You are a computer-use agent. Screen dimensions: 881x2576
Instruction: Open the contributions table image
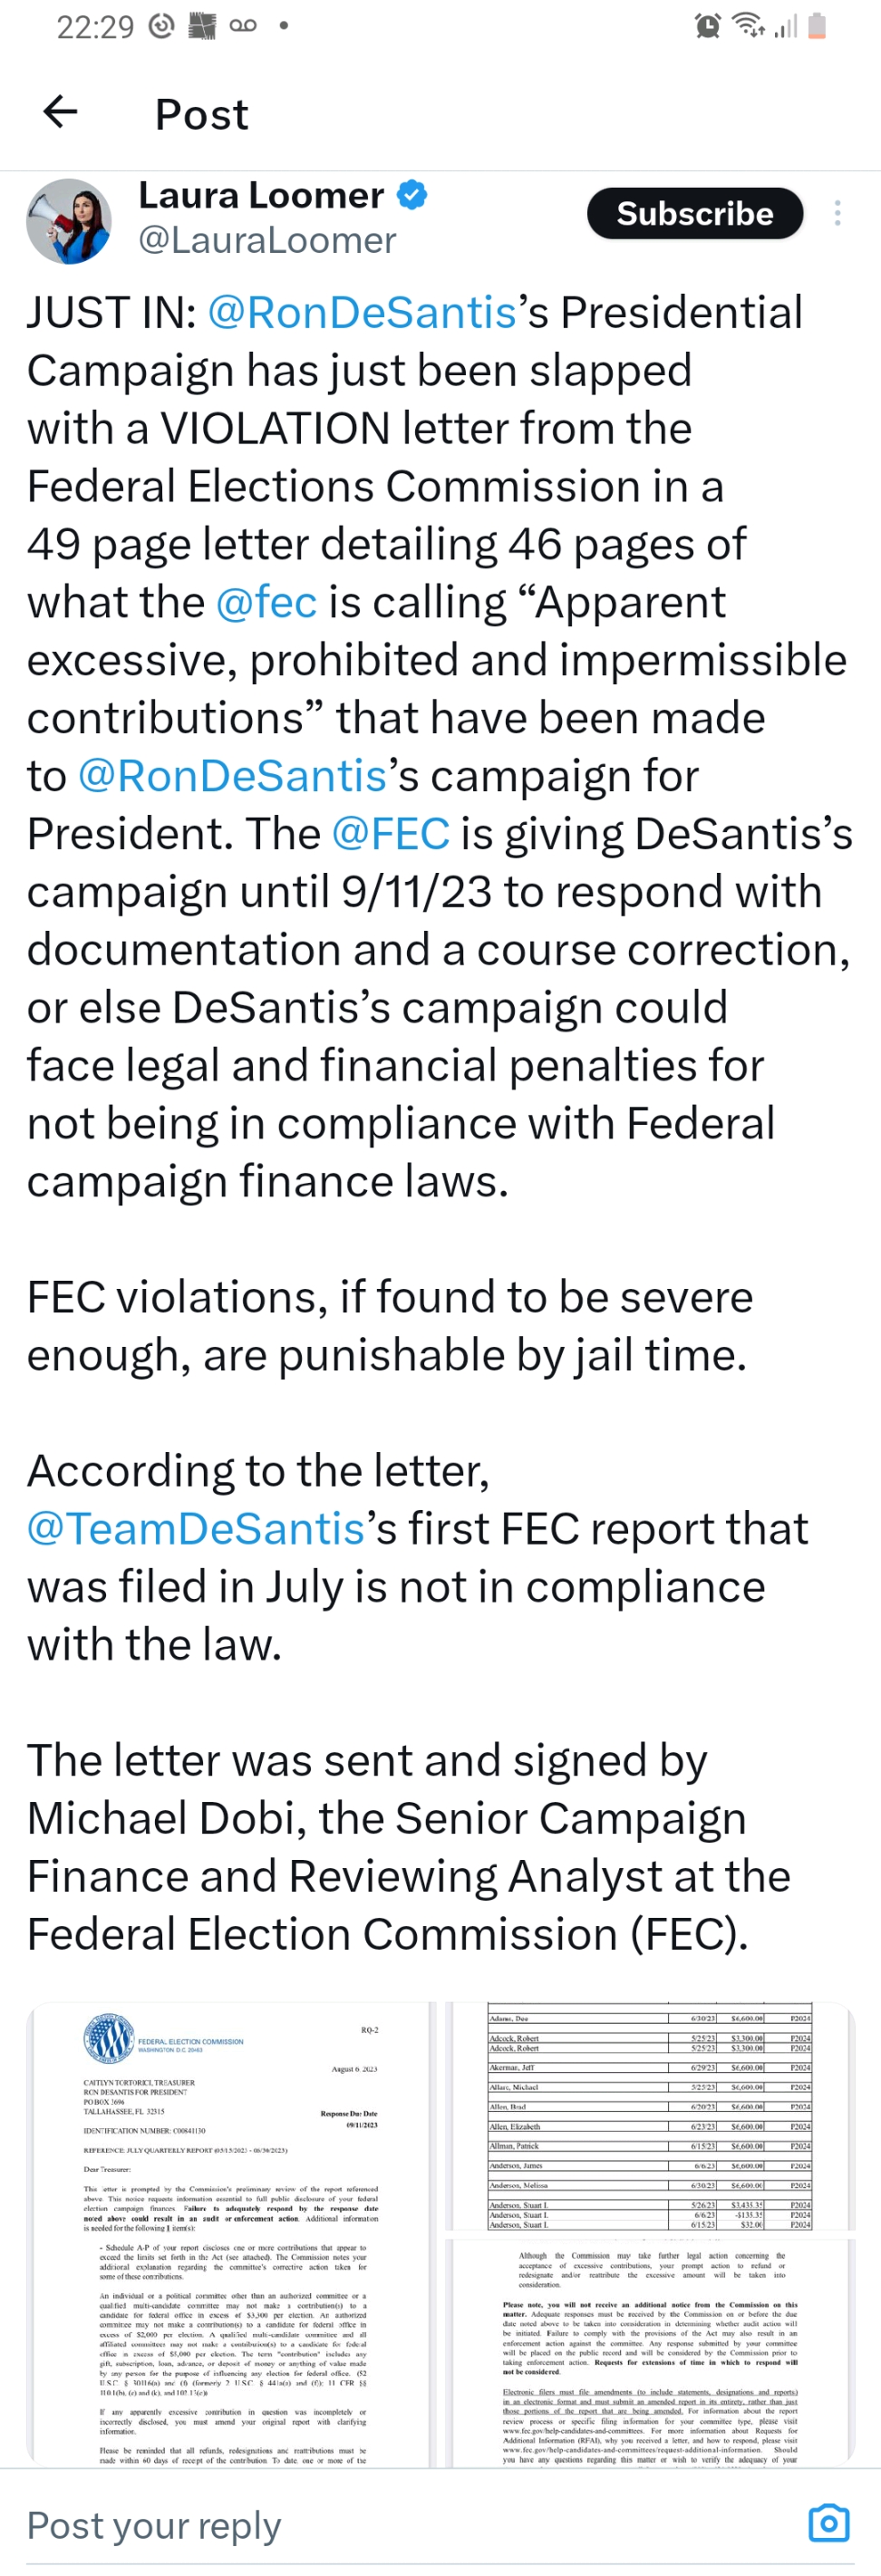point(650,2233)
